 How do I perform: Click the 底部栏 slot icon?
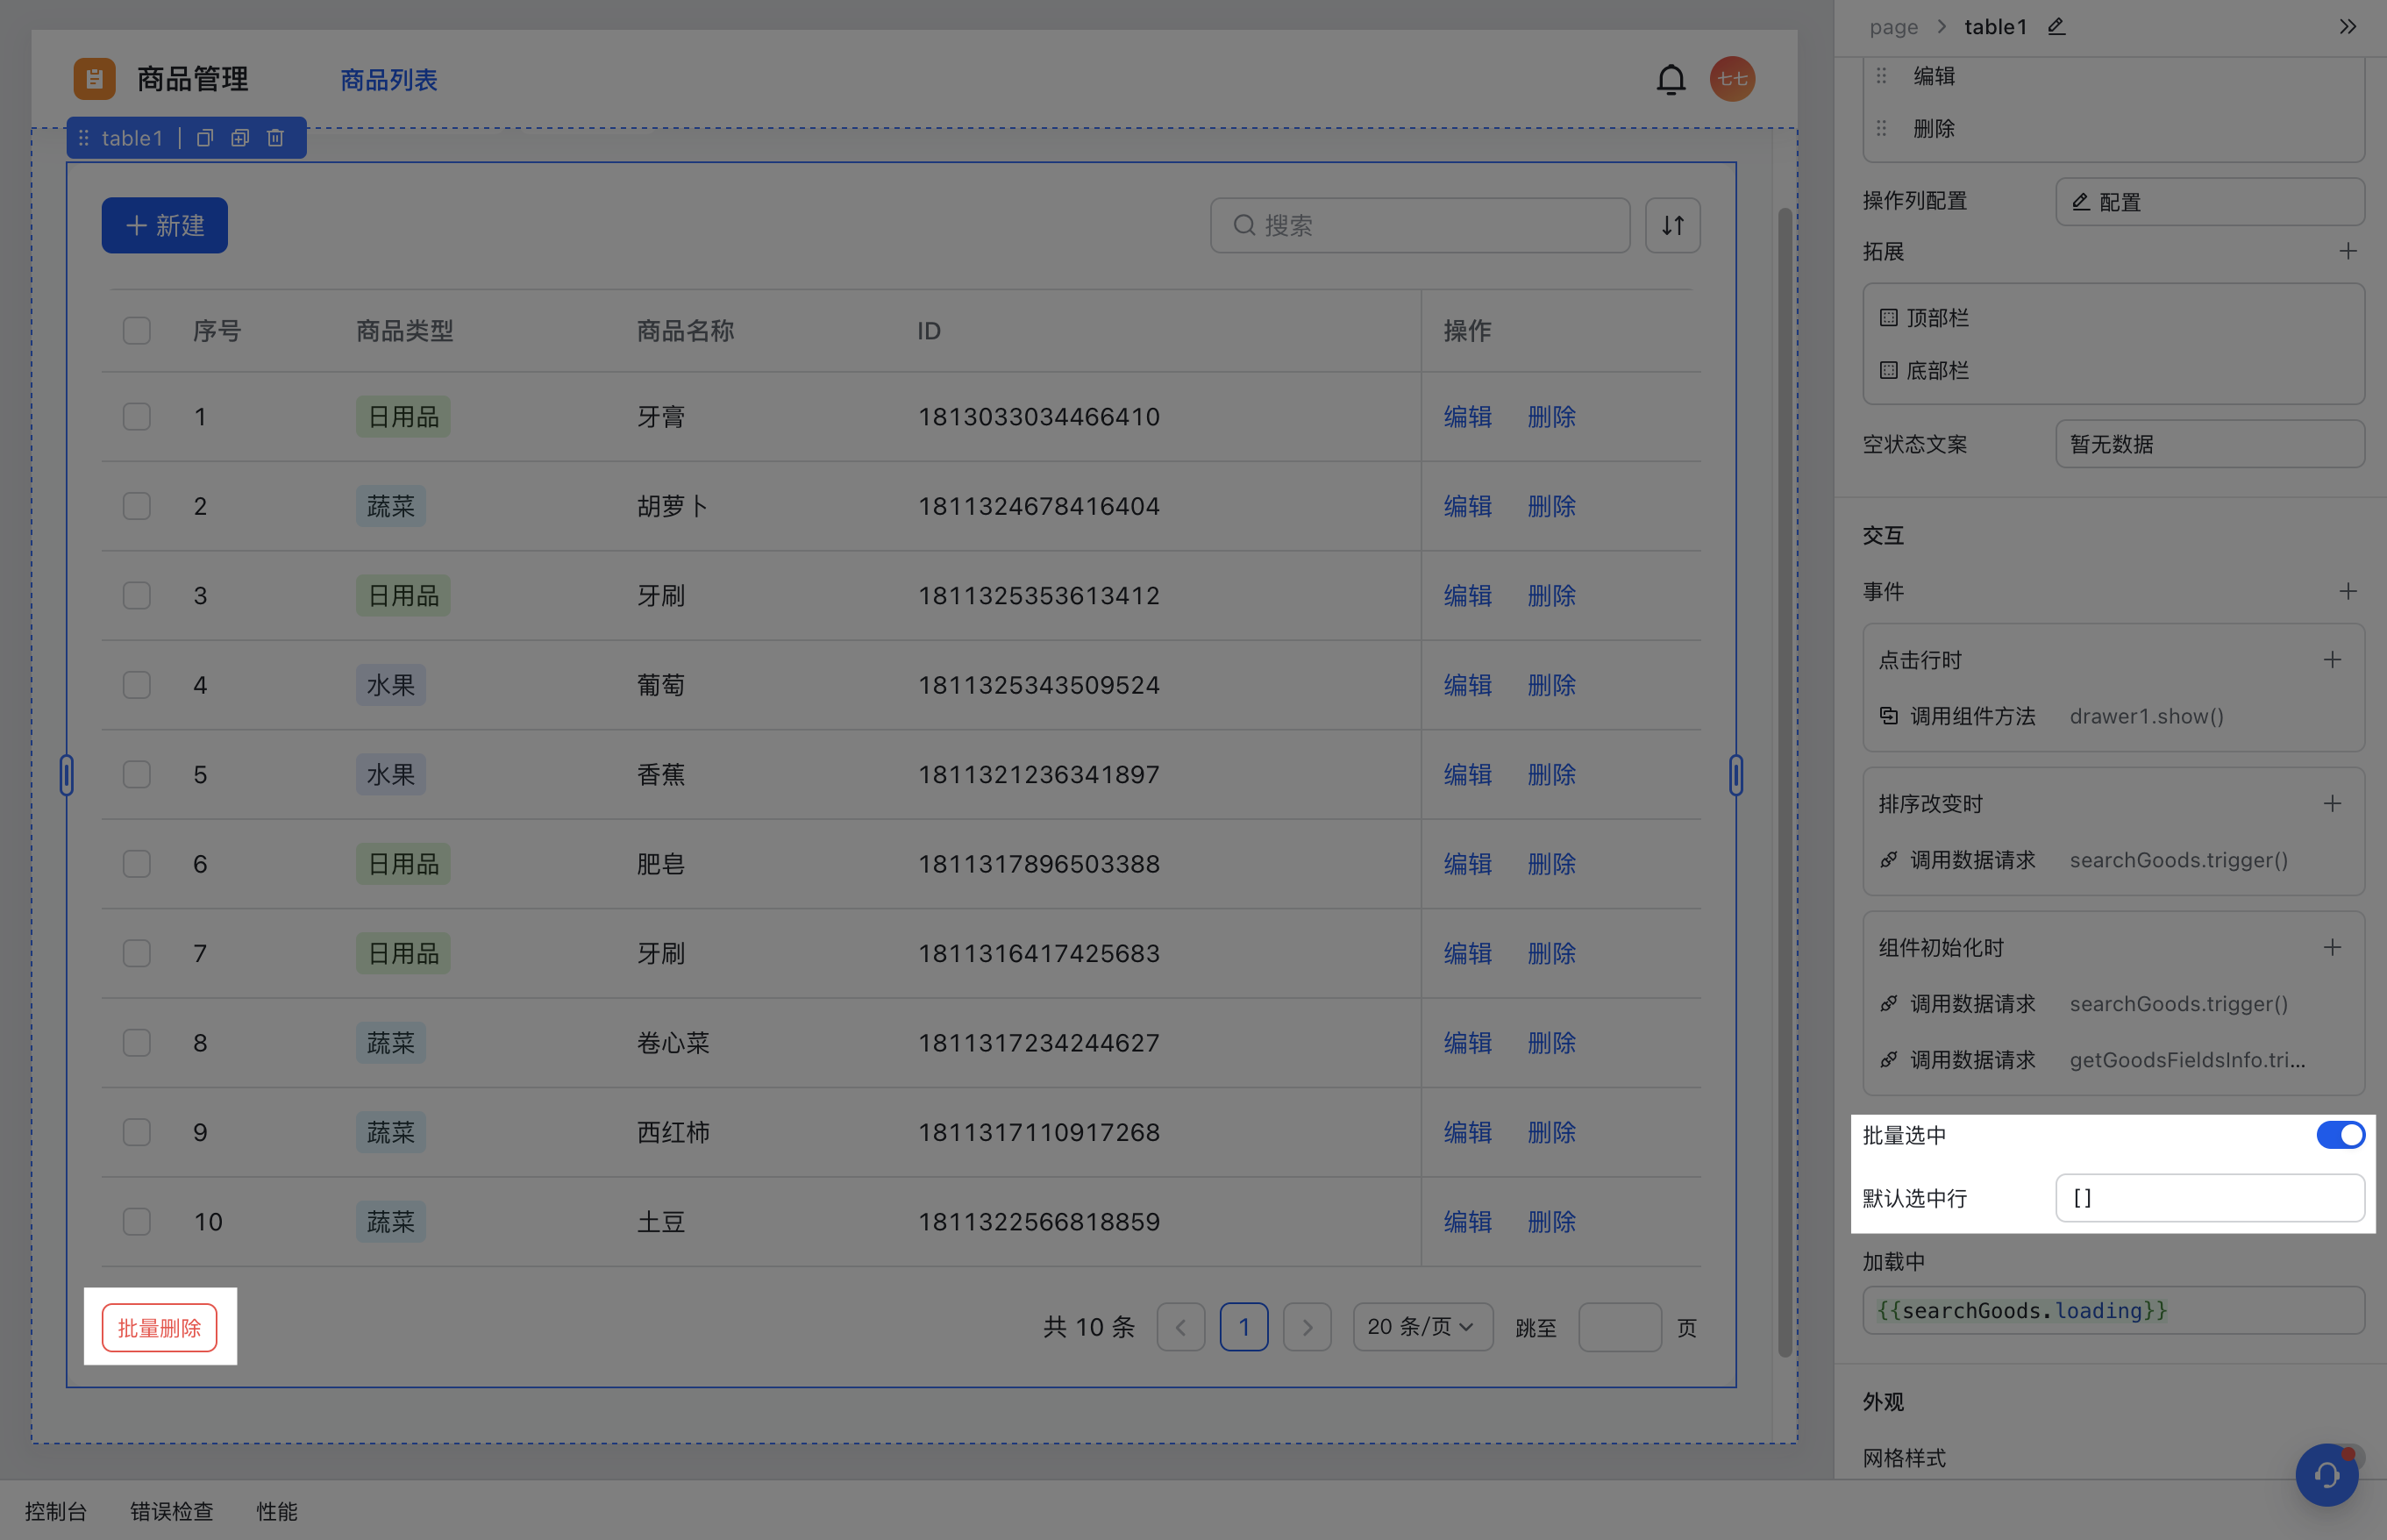[x=1888, y=371]
